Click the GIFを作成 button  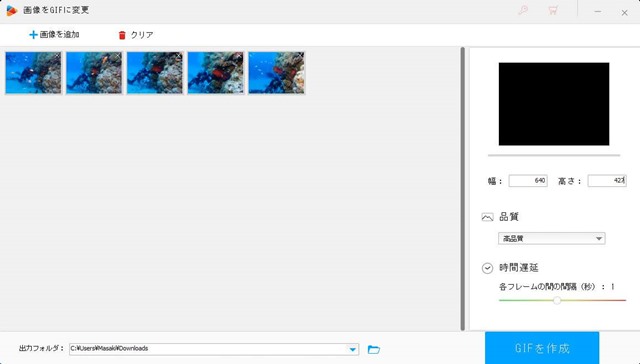[542, 348]
